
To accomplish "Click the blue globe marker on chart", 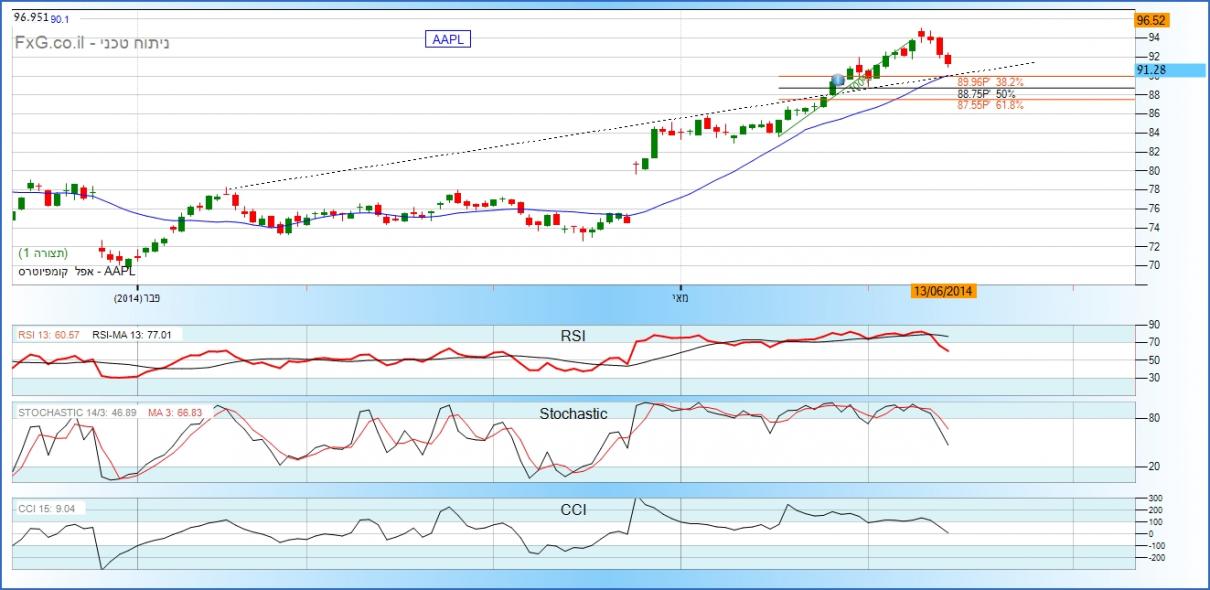I will 838,79.
